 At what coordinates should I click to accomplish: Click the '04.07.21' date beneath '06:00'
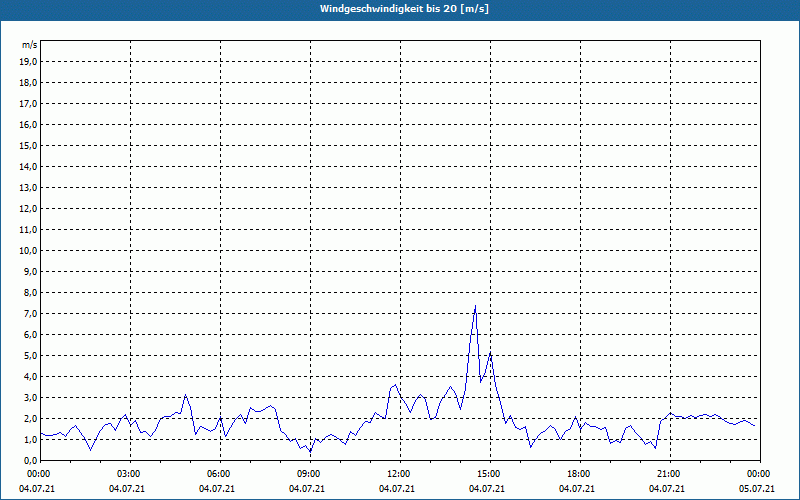(x=217, y=489)
